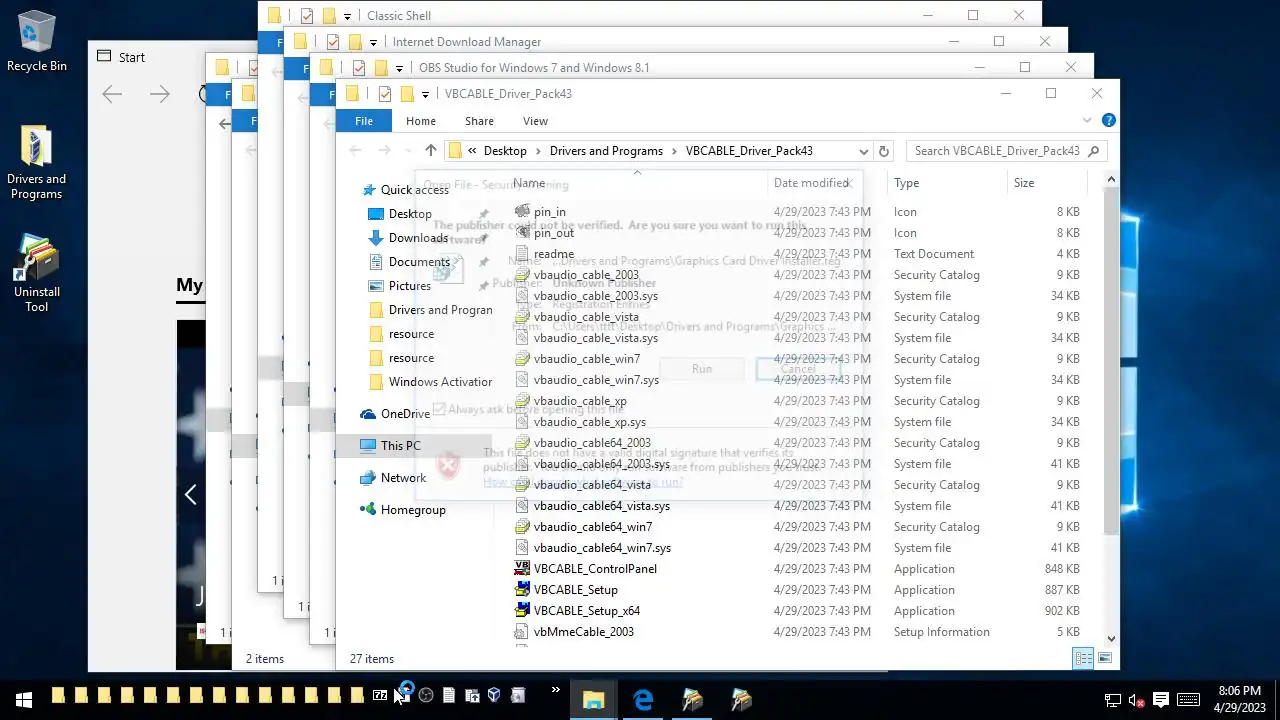Screen dimensions: 1280x720
Task: Click the muted volume tray icon
Action: [x=1136, y=700]
